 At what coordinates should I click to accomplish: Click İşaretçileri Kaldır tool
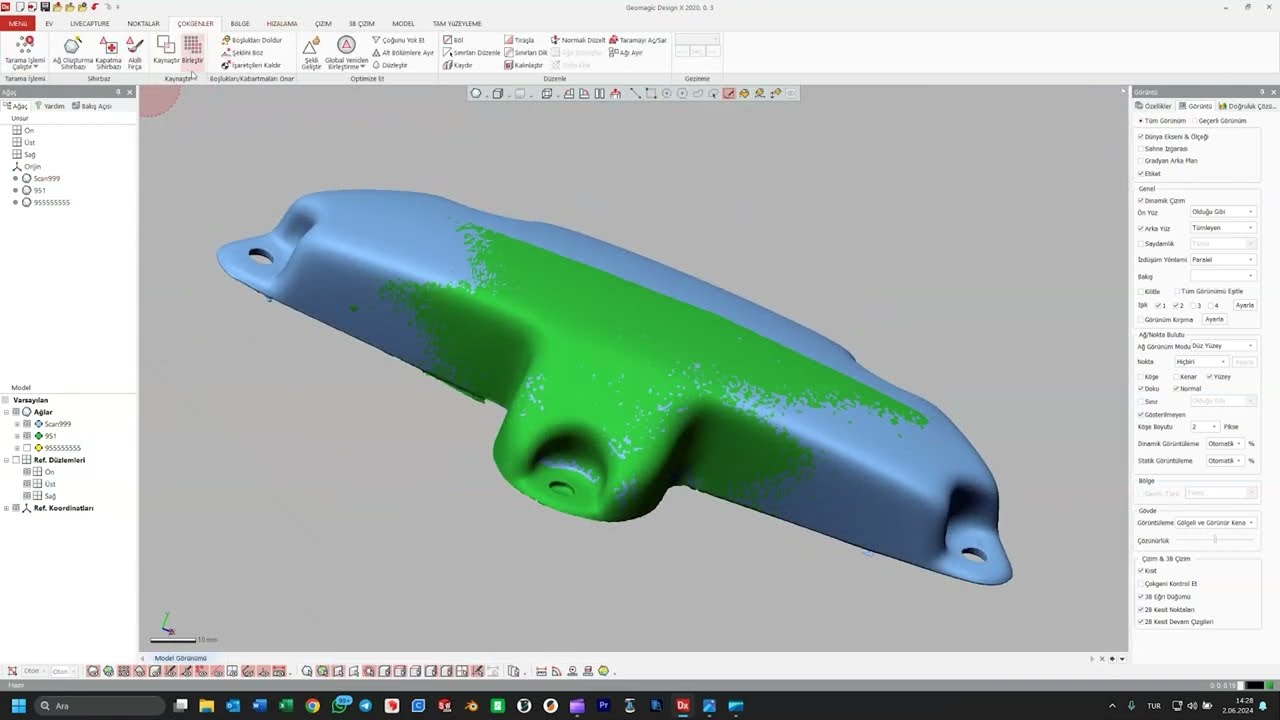pos(251,65)
